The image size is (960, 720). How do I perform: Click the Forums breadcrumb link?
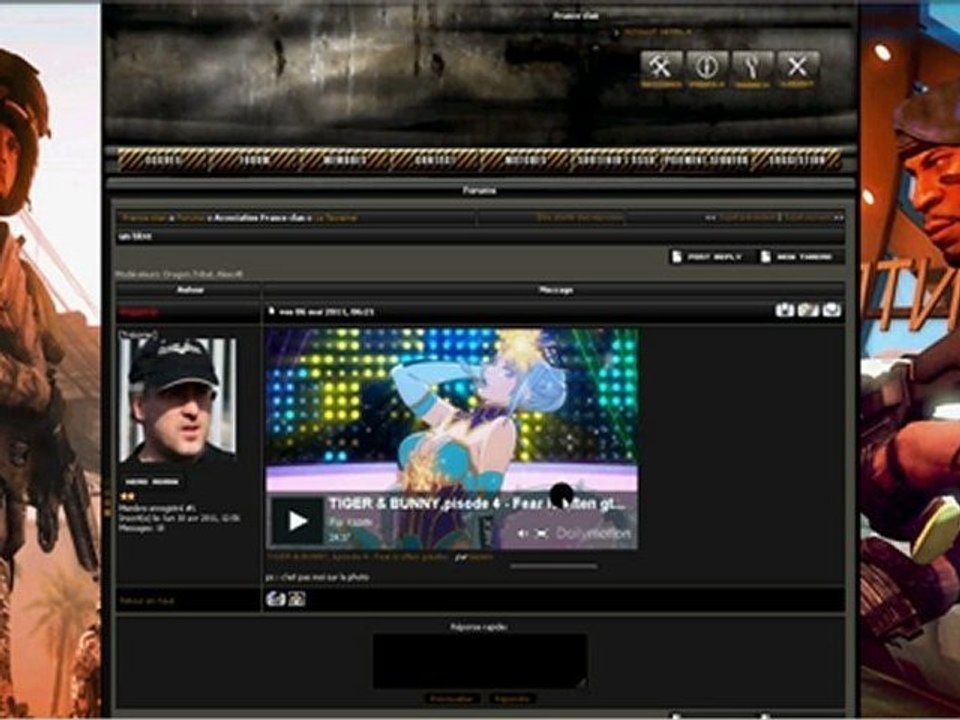pos(190,218)
